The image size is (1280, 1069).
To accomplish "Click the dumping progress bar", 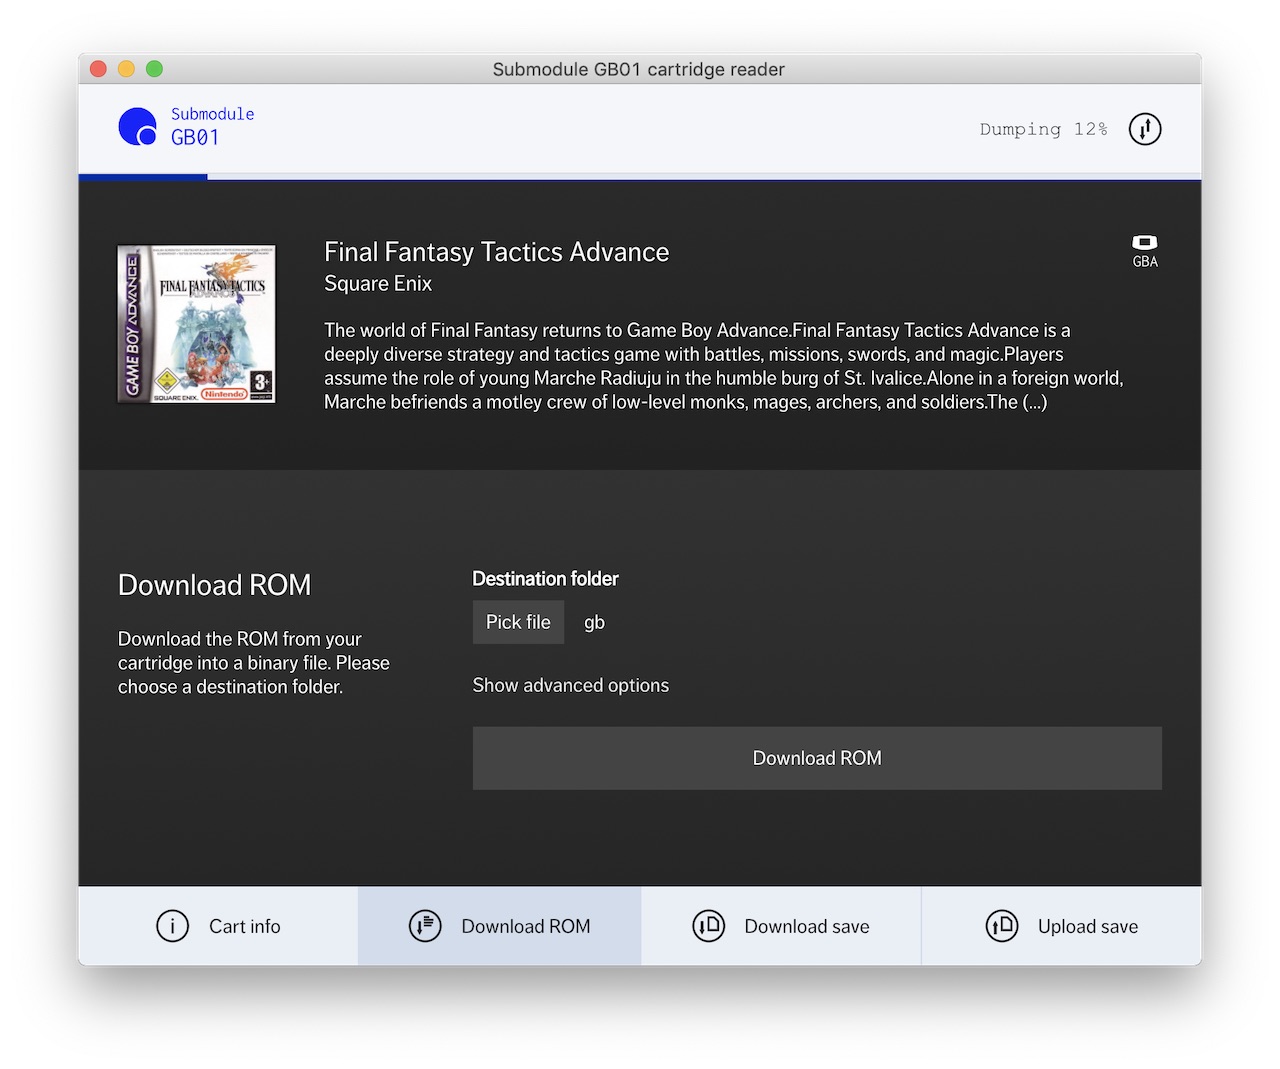I will pos(640,177).
